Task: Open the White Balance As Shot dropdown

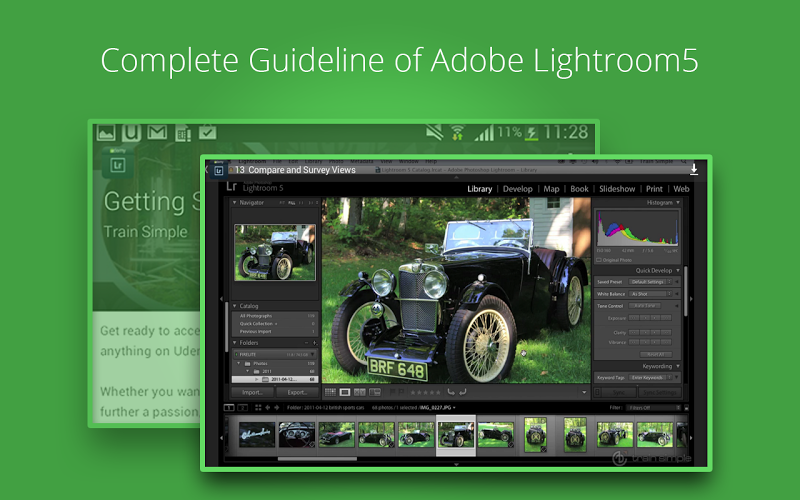Action: coord(651,294)
